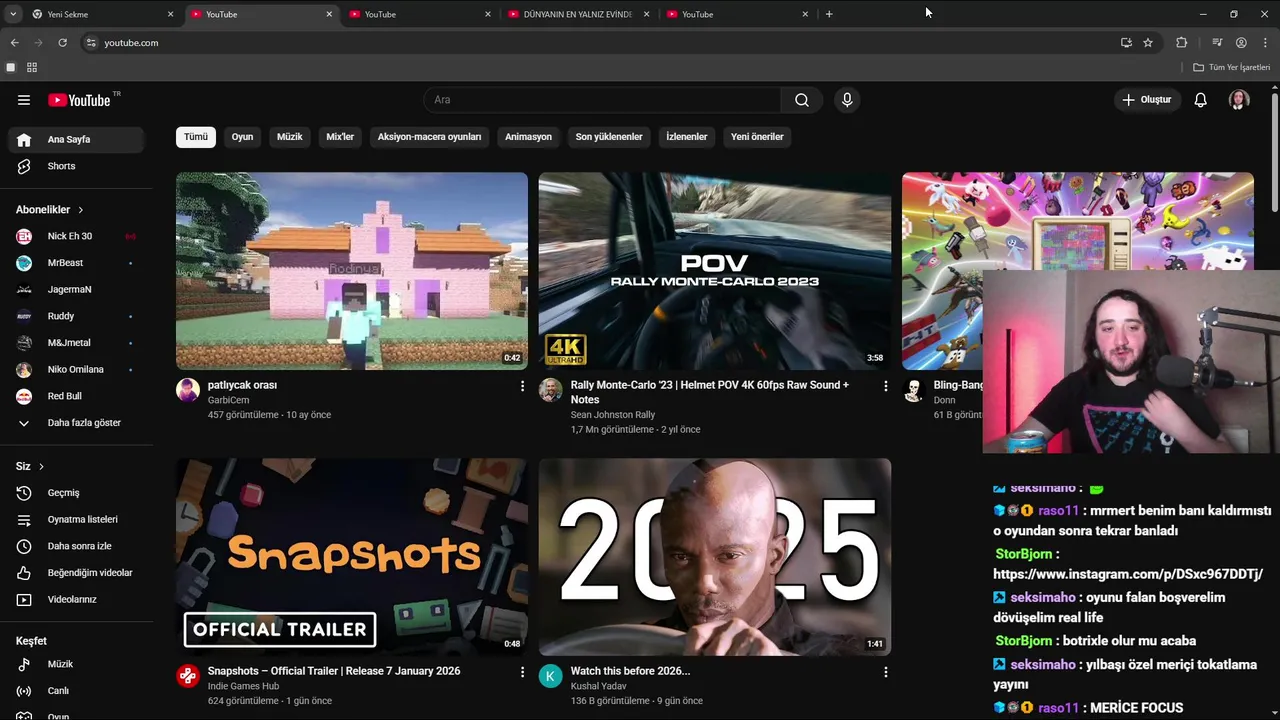Open Tüm Yer İşaretleri bookmarks folder
1280x720 pixels.
click(1232, 67)
